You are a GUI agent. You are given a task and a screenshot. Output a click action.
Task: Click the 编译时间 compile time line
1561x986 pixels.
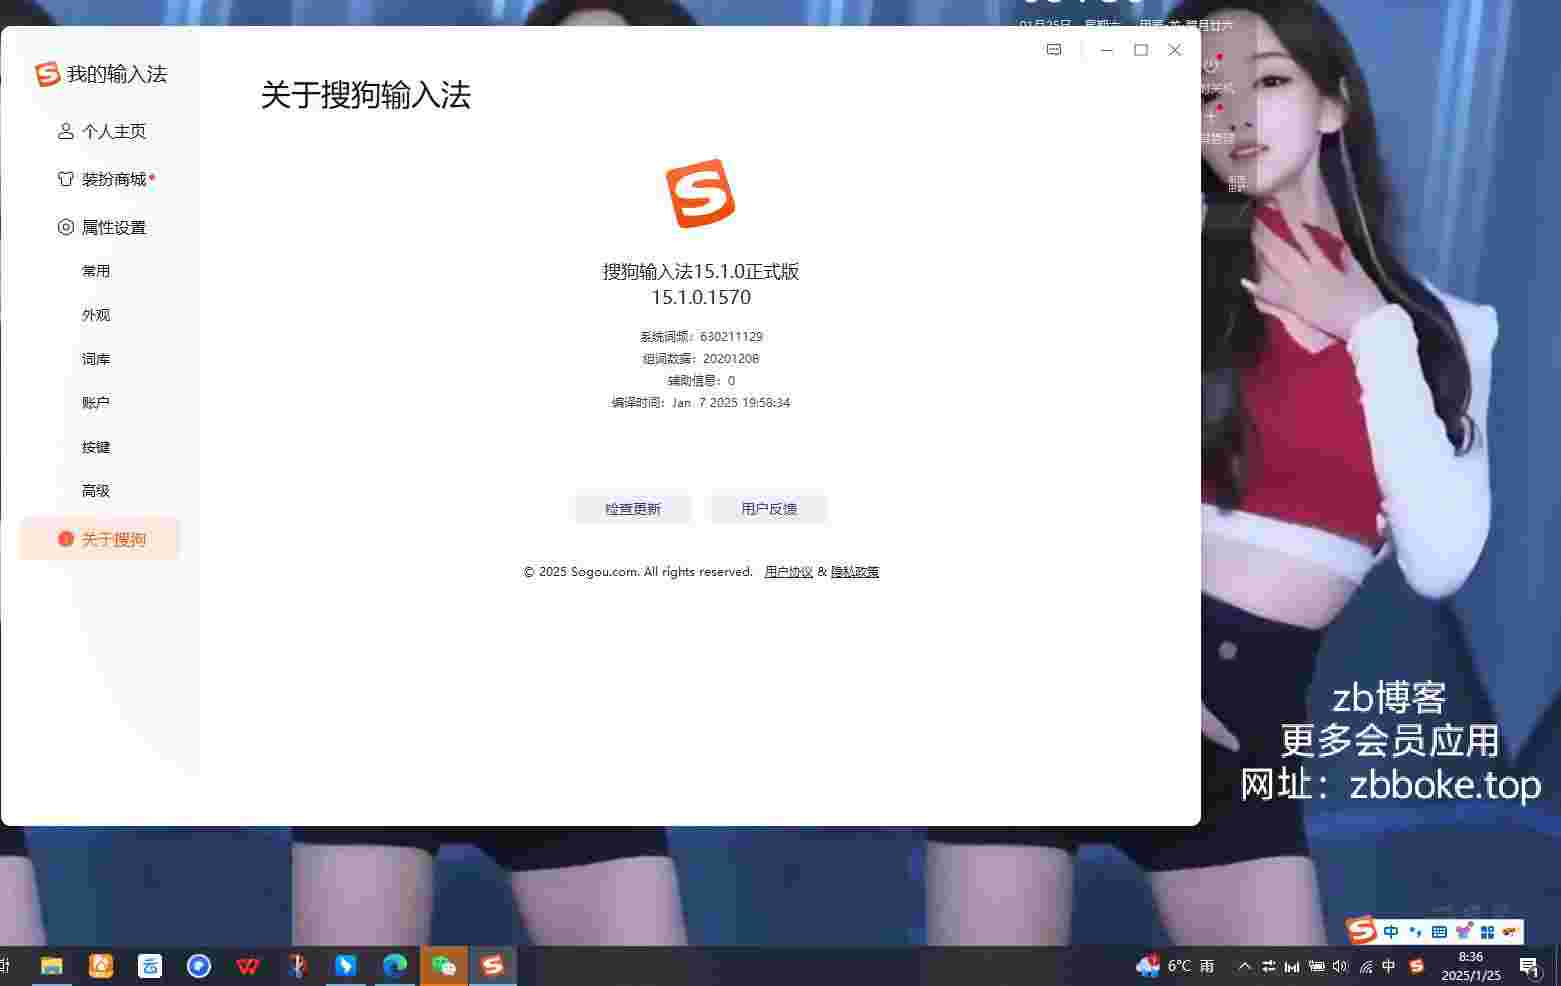click(x=701, y=403)
